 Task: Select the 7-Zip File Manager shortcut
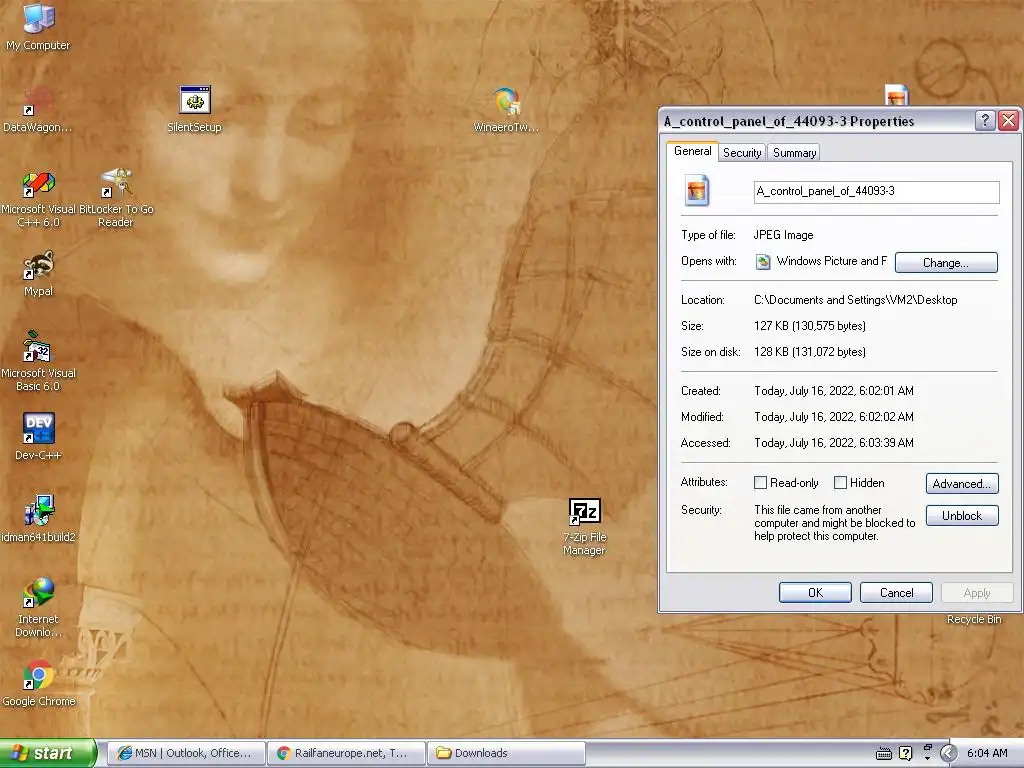[584, 526]
